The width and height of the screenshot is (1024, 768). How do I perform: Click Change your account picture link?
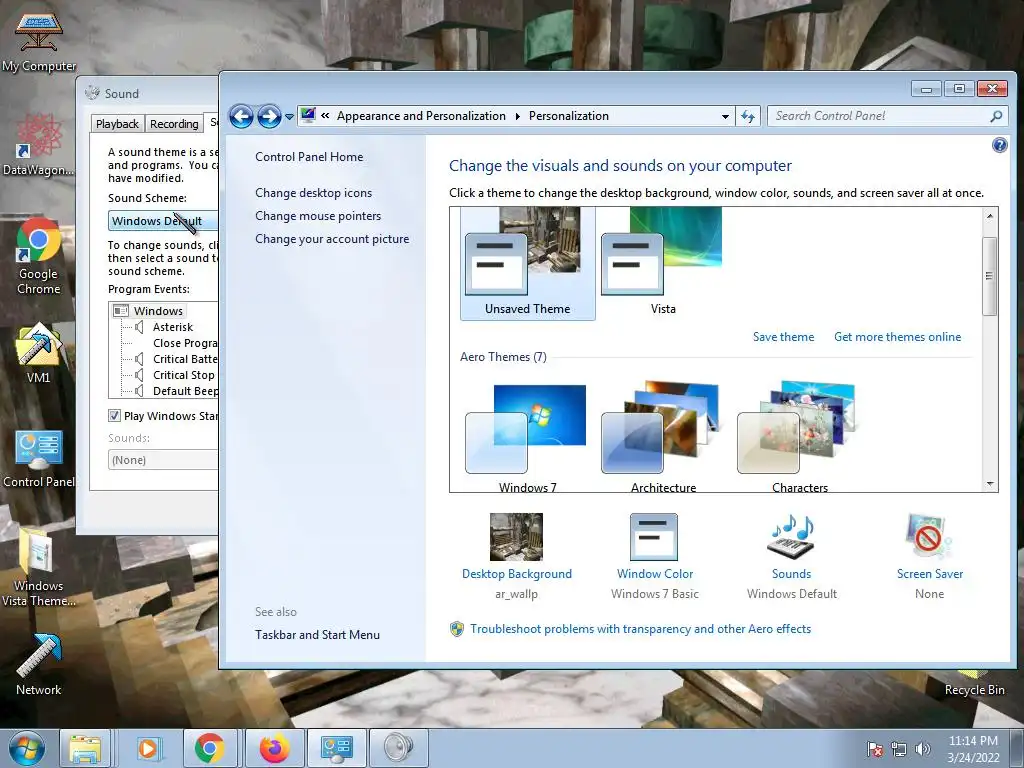(332, 239)
